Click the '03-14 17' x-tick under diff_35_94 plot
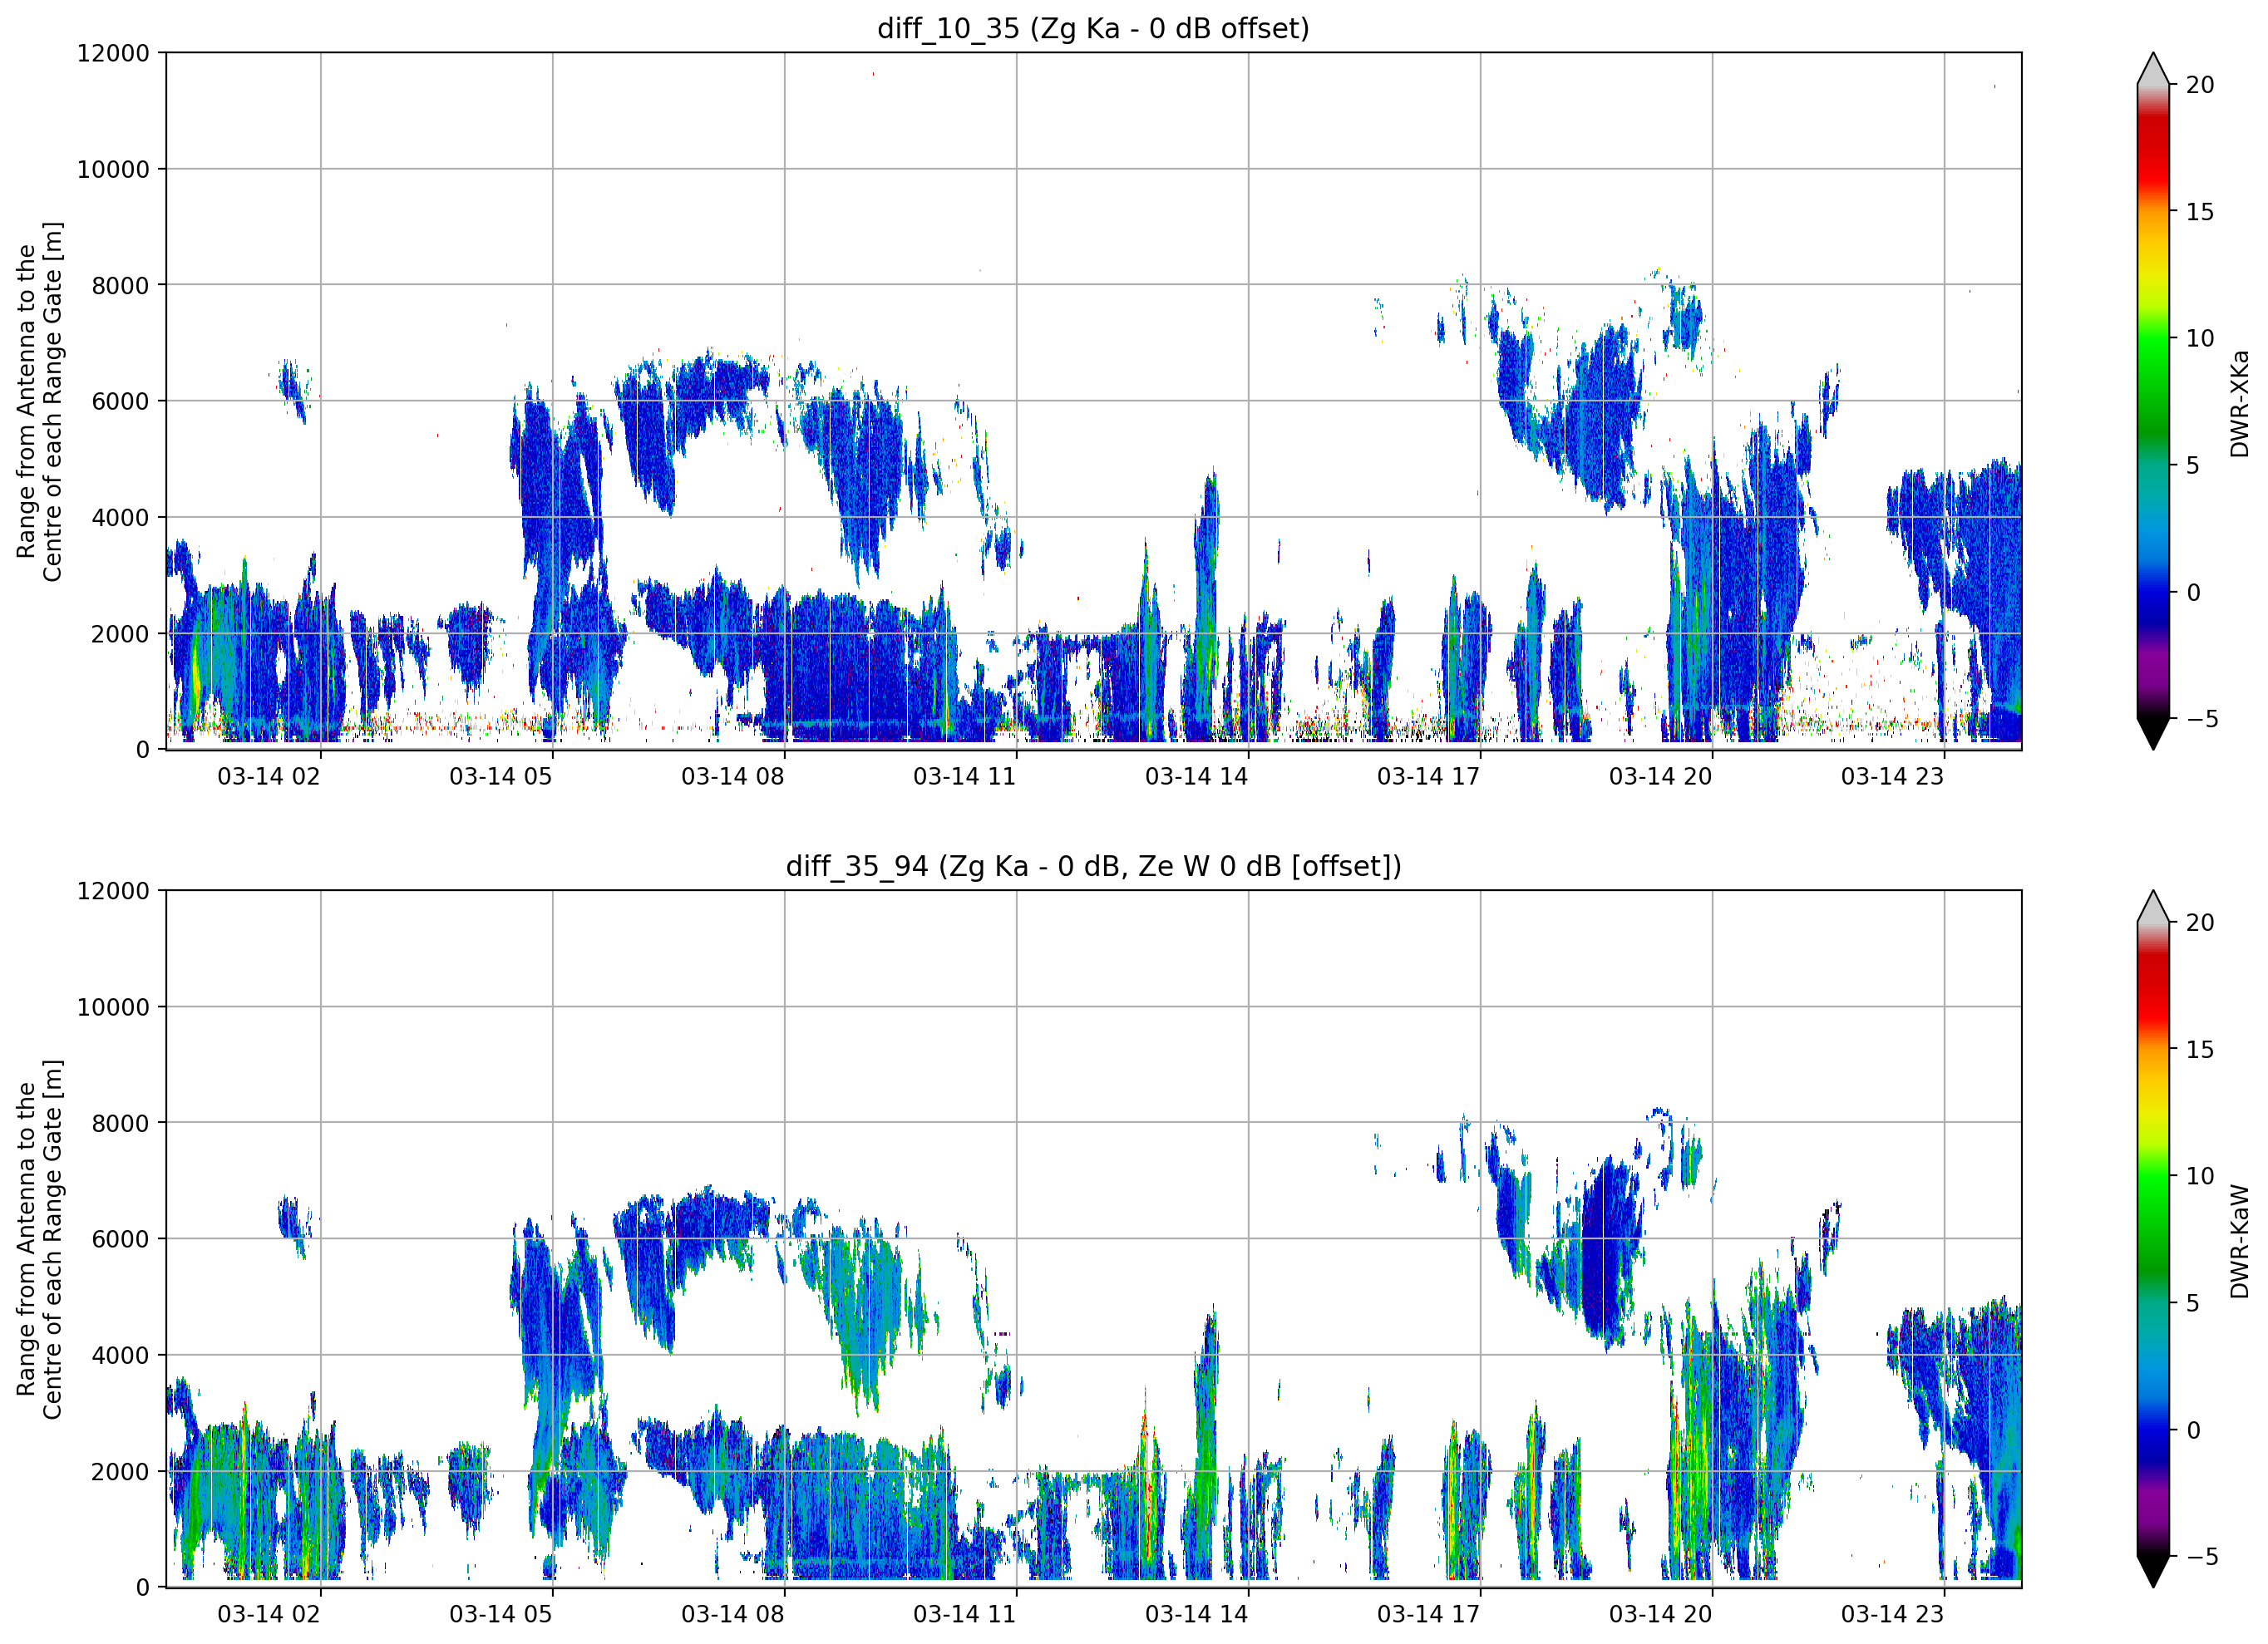Screen dimensions: 2268x1644 (x=1429, y=1614)
